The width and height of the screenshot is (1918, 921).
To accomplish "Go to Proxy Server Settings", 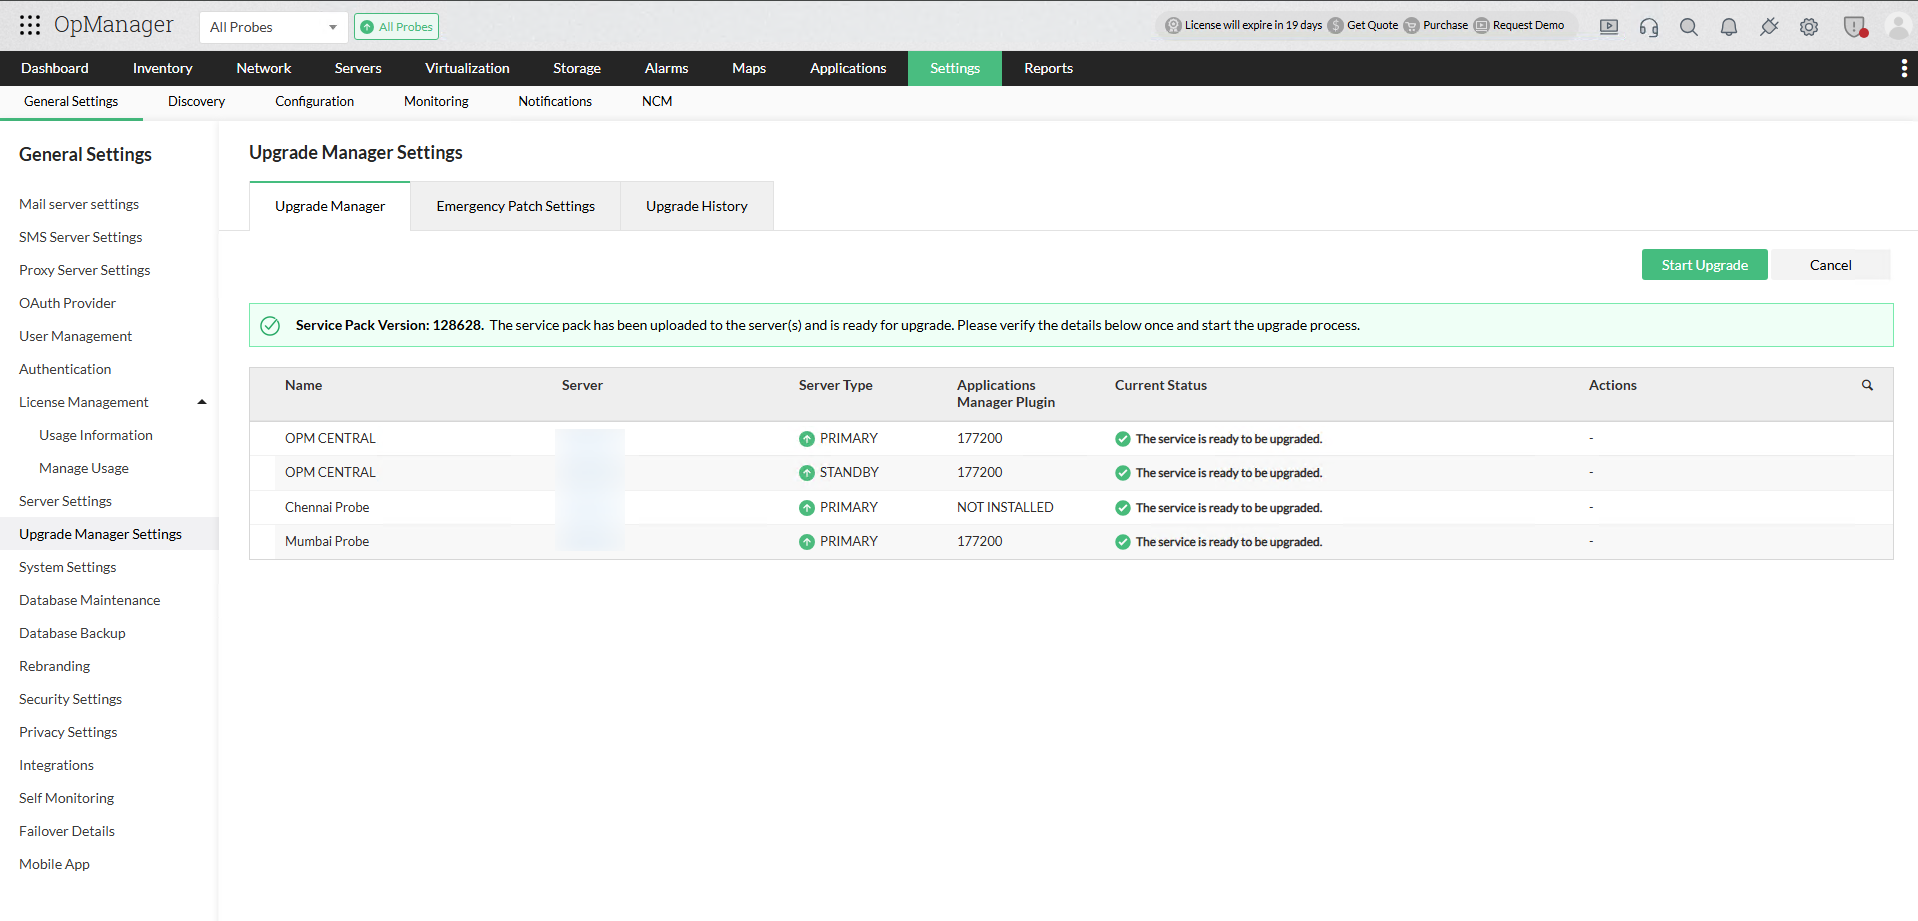I will (85, 270).
